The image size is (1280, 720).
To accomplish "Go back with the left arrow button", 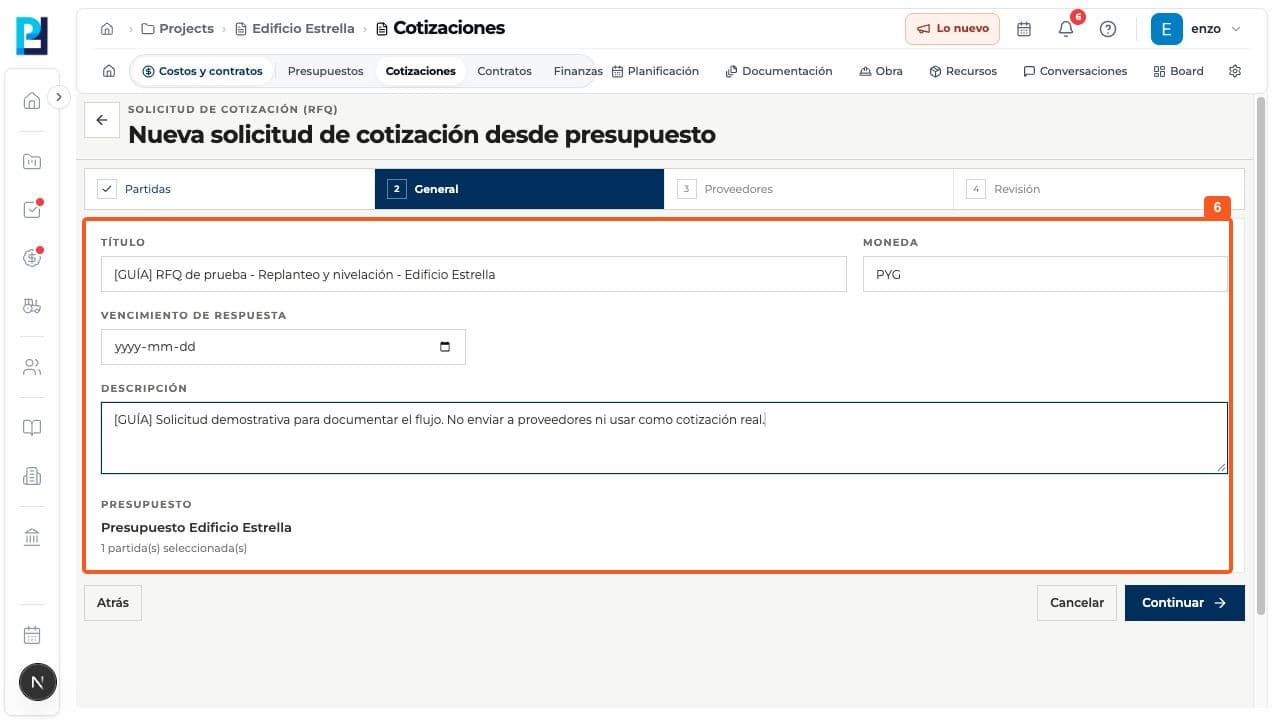I will [x=101, y=120].
